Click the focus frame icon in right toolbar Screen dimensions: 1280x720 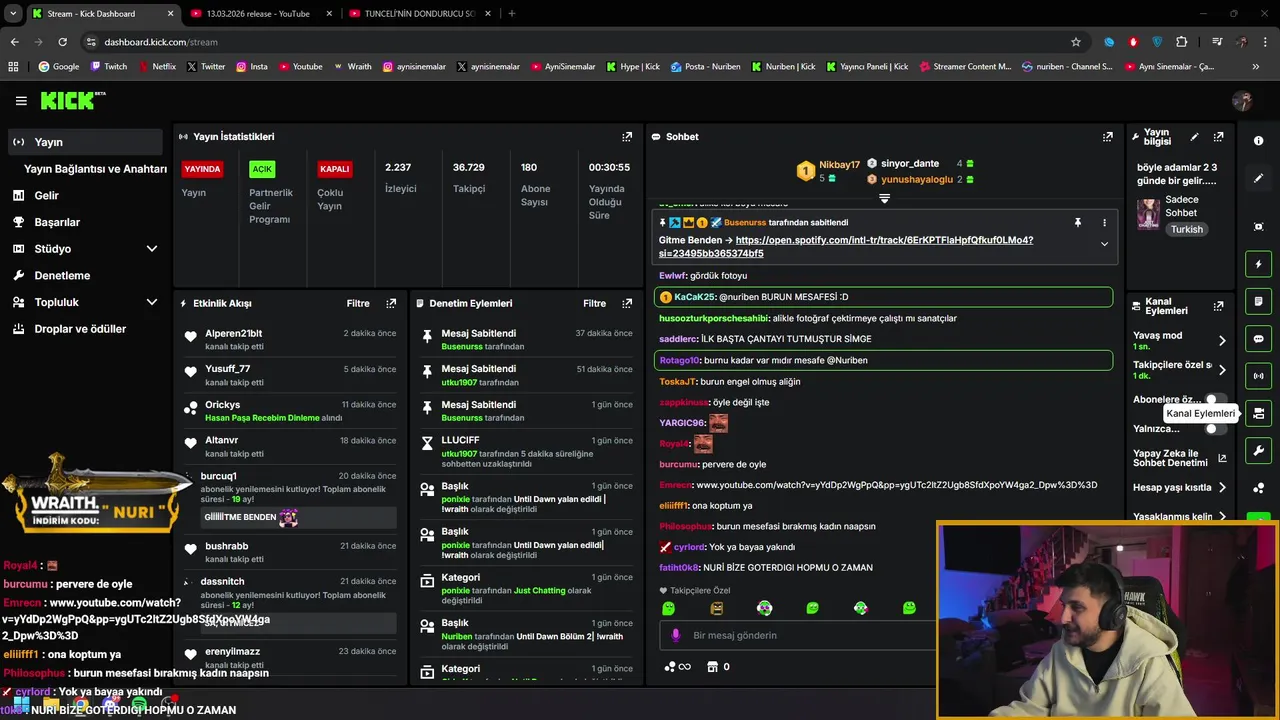1258,227
